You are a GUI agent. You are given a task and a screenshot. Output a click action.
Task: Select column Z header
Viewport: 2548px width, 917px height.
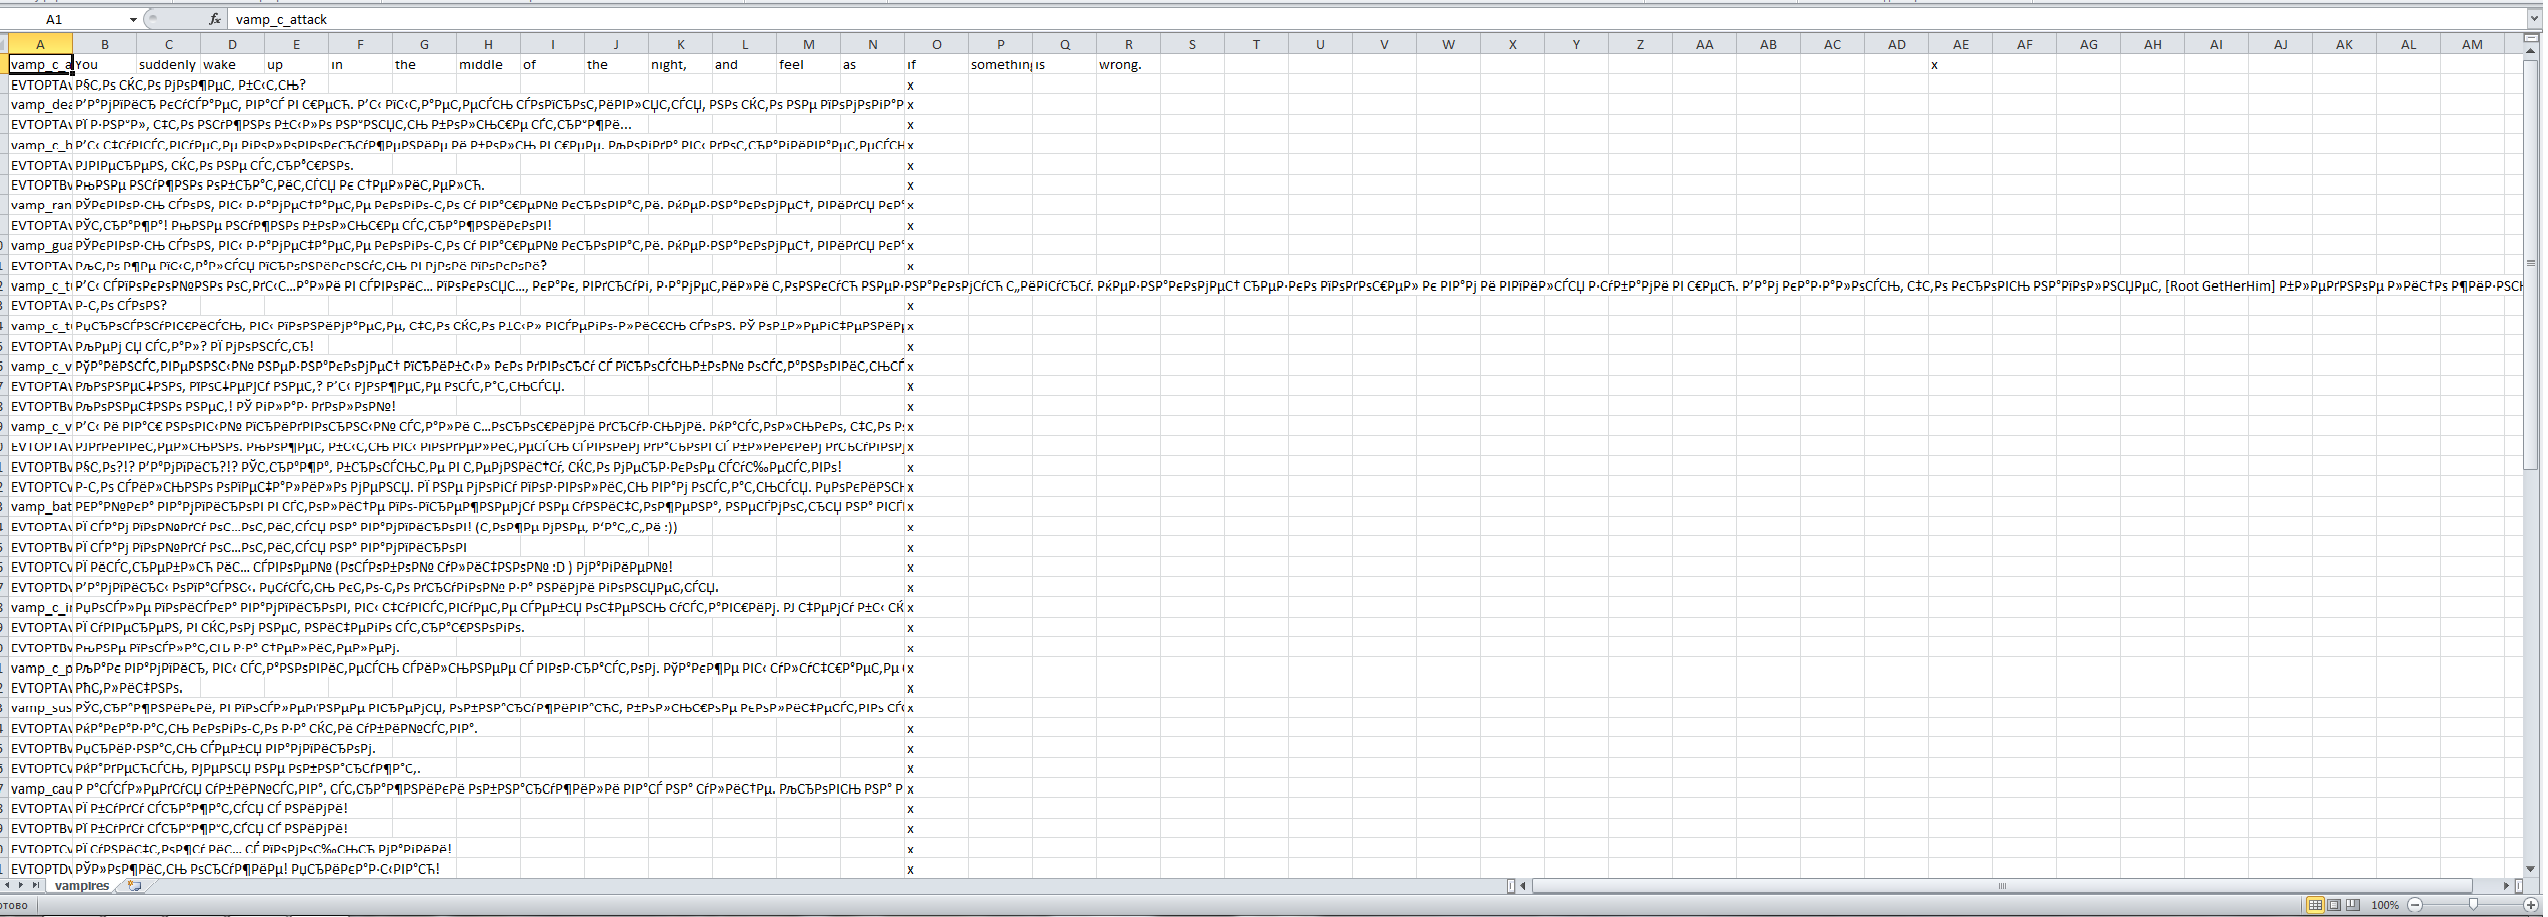1640,44
